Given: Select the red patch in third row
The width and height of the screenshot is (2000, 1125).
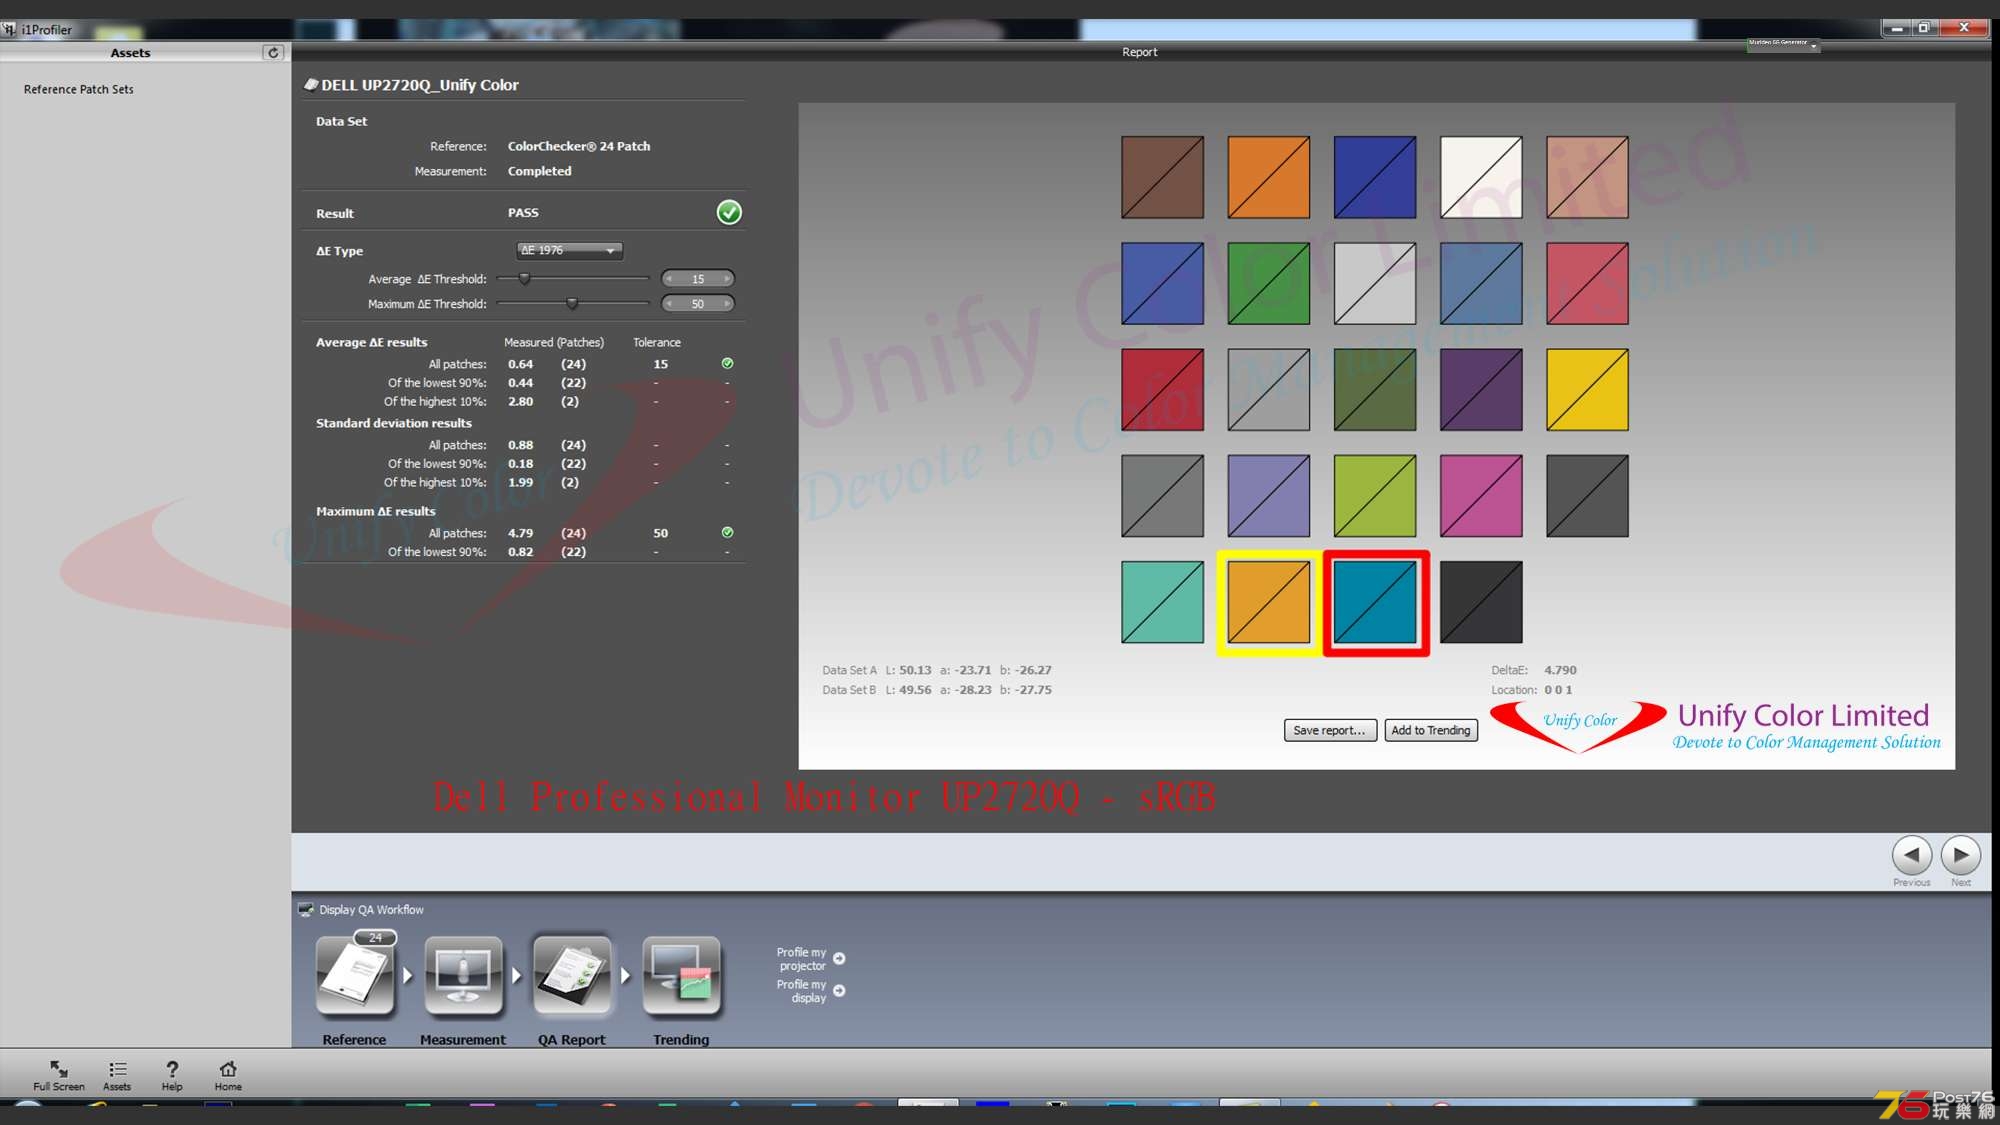Looking at the screenshot, I should tap(1162, 389).
